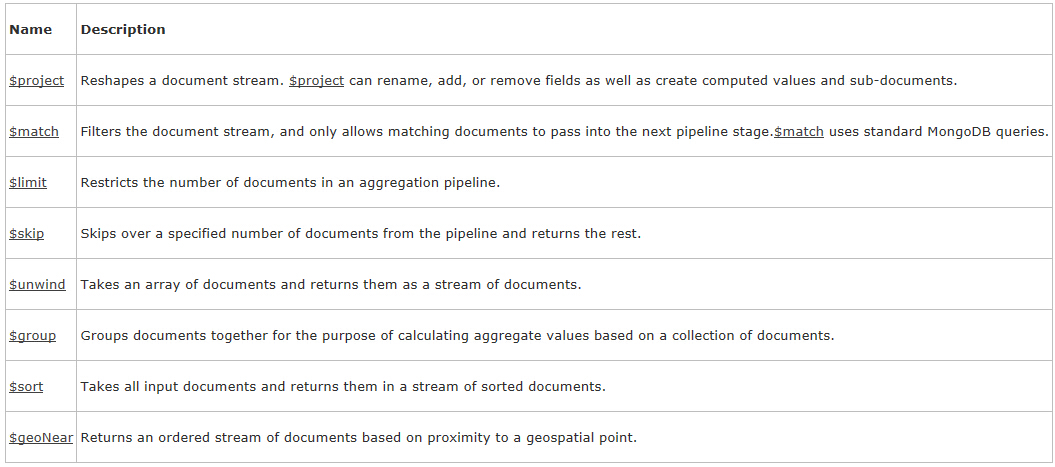Click the 'Returns an ordered stream' description text

[x=359, y=437]
